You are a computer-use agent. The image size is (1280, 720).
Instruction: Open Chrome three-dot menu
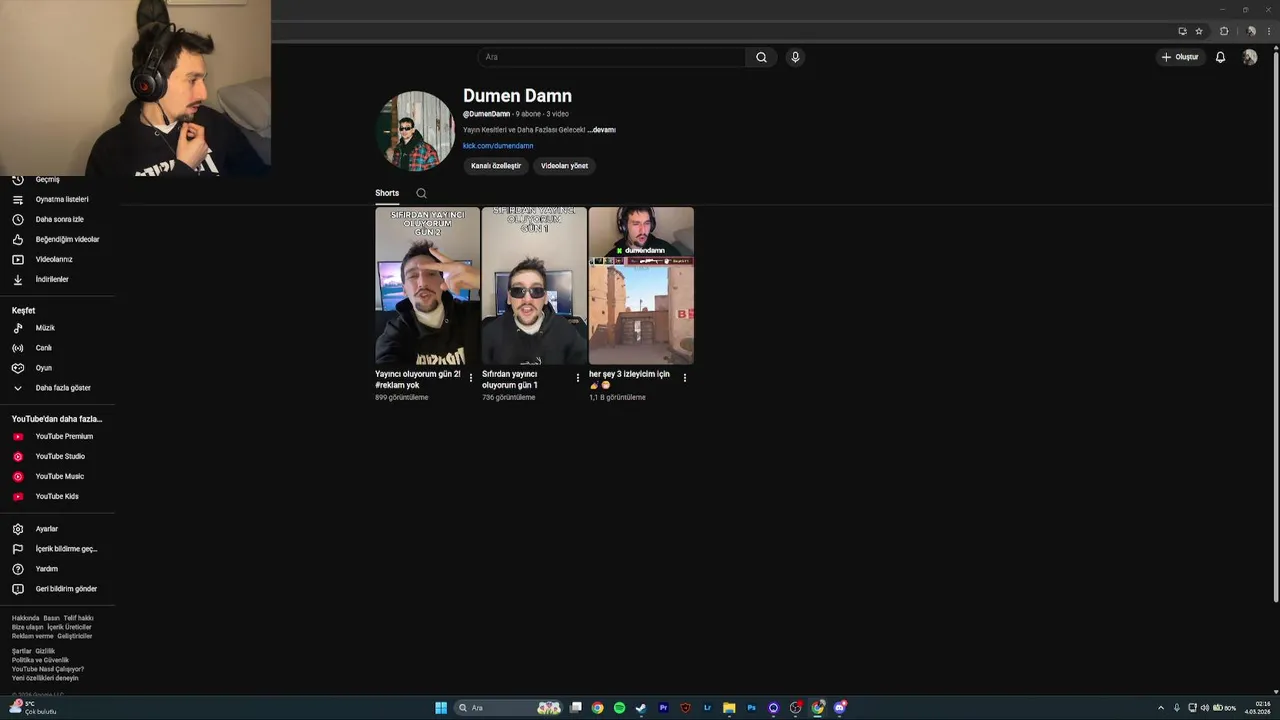click(1269, 31)
